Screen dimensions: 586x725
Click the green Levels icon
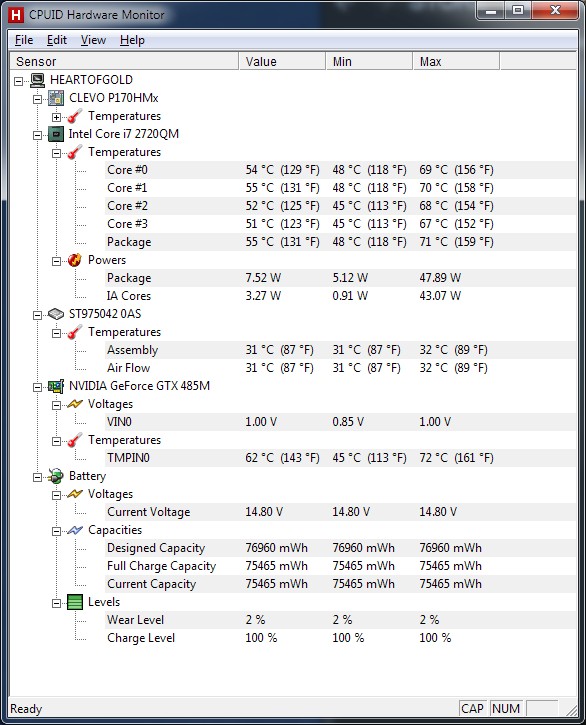click(x=75, y=602)
